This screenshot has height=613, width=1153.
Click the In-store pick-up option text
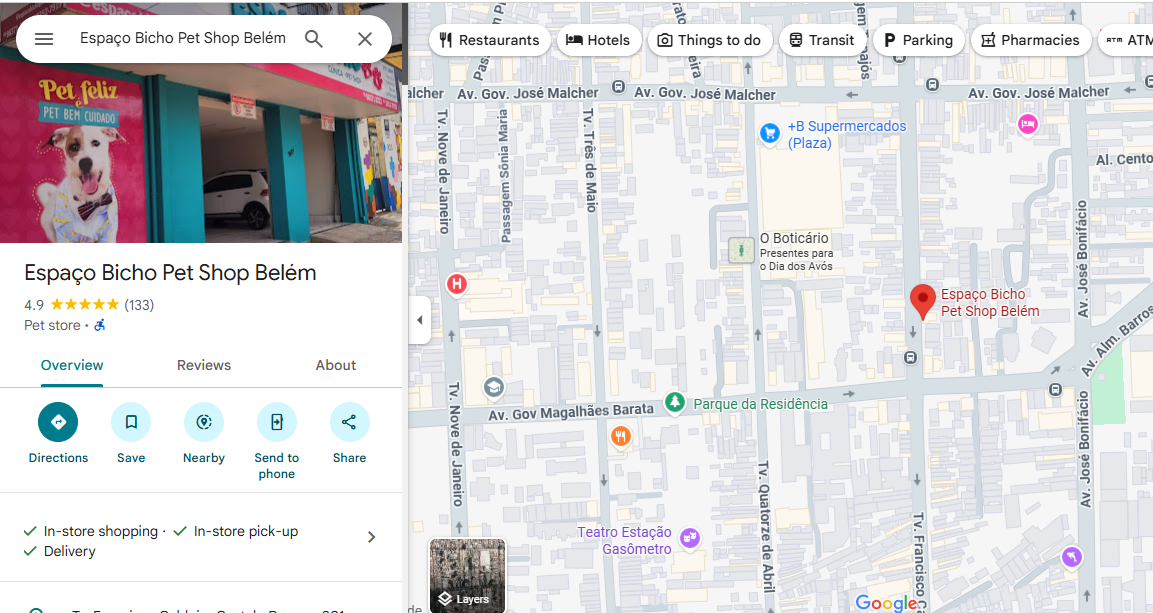[246, 531]
